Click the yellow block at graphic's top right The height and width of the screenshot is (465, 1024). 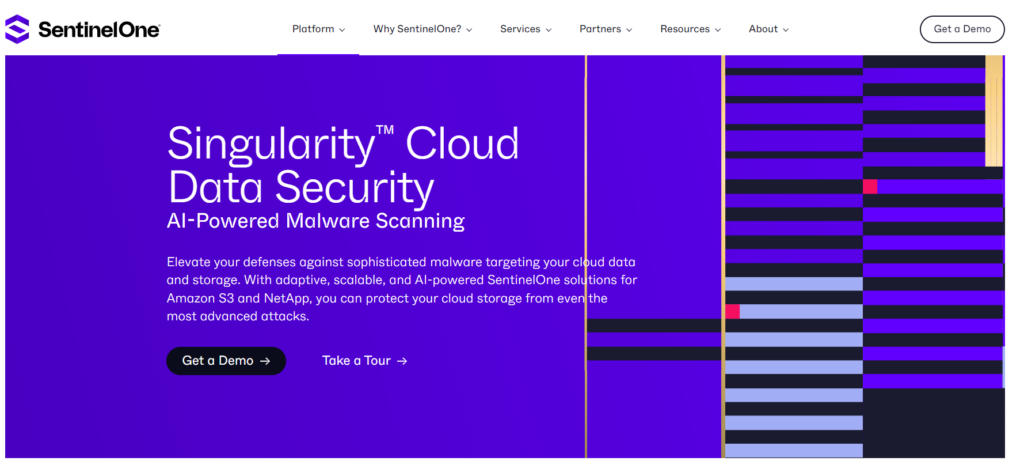(993, 110)
